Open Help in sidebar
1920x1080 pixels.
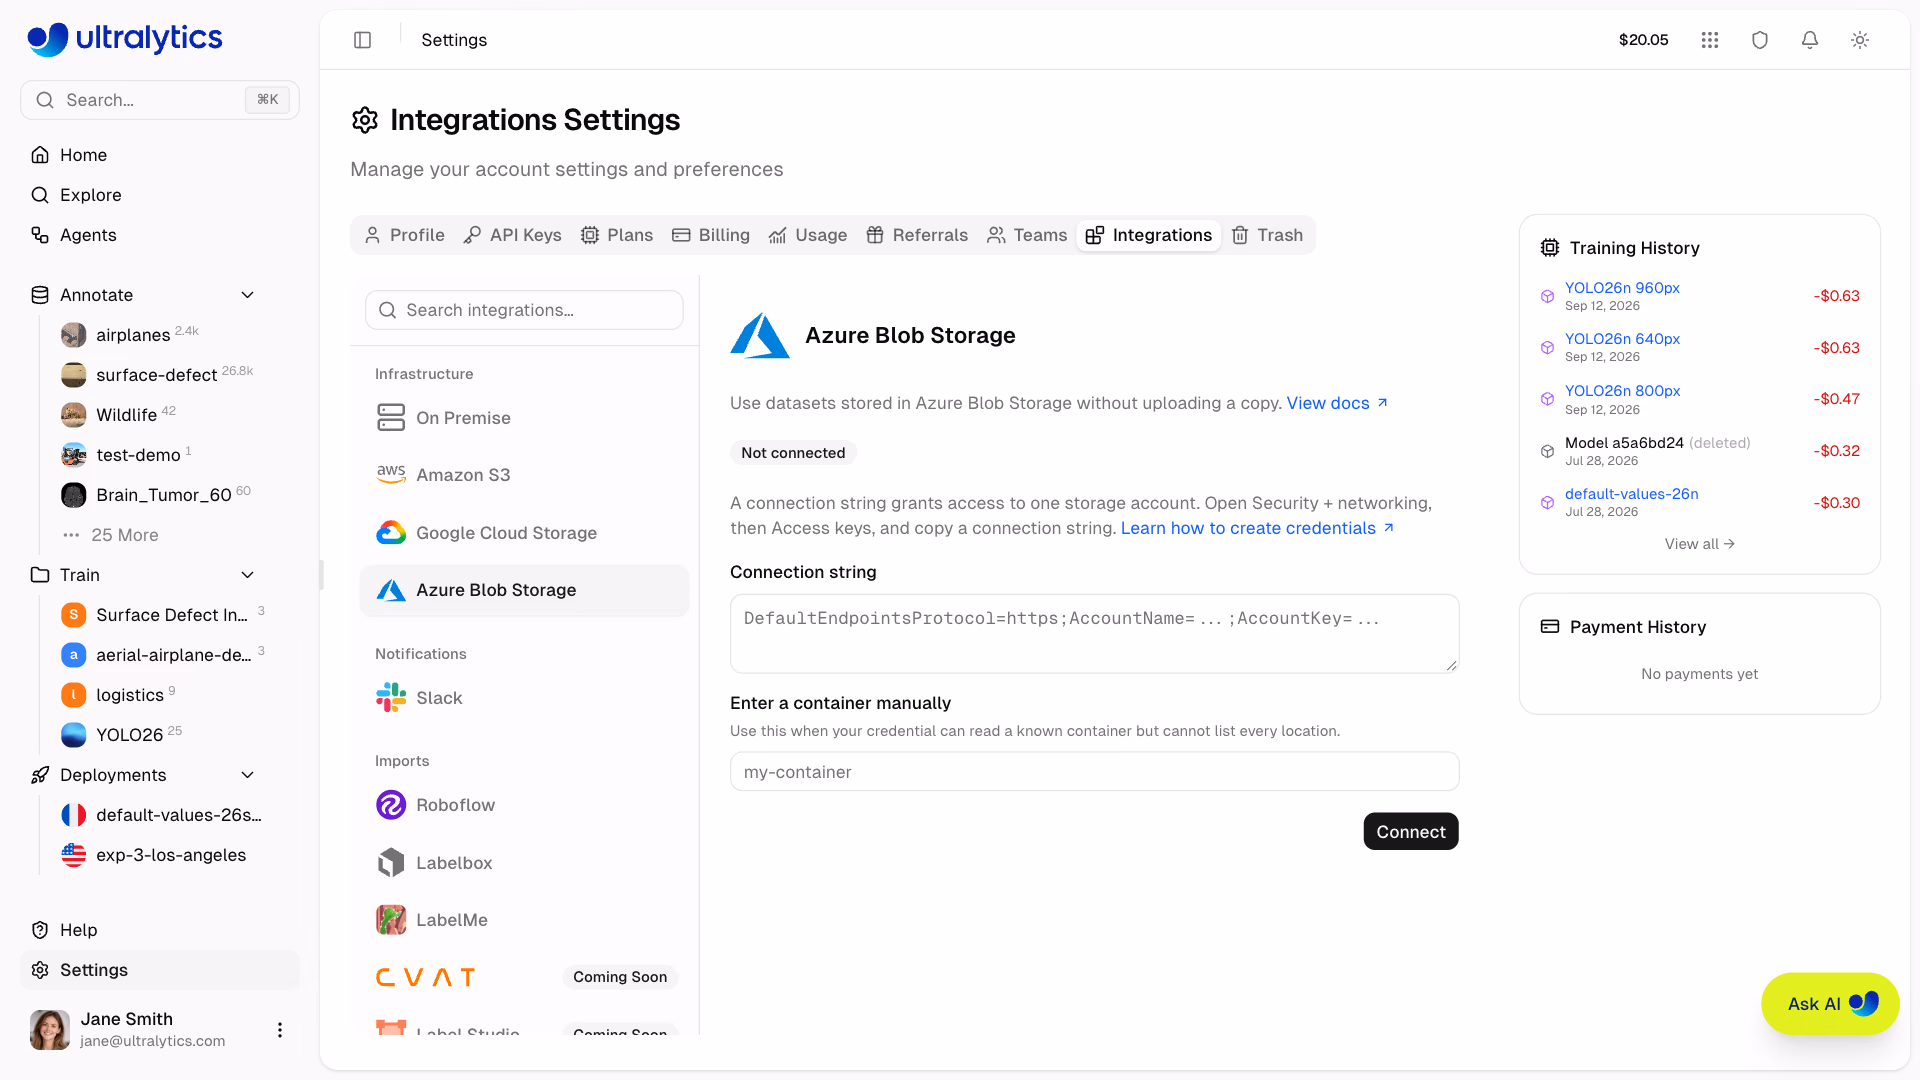(160, 930)
